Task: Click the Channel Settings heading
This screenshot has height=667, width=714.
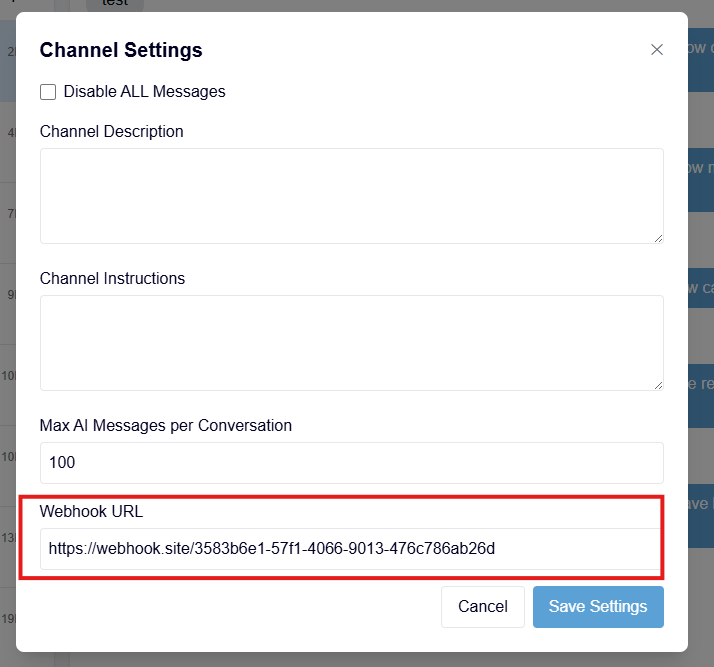Action: point(121,50)
